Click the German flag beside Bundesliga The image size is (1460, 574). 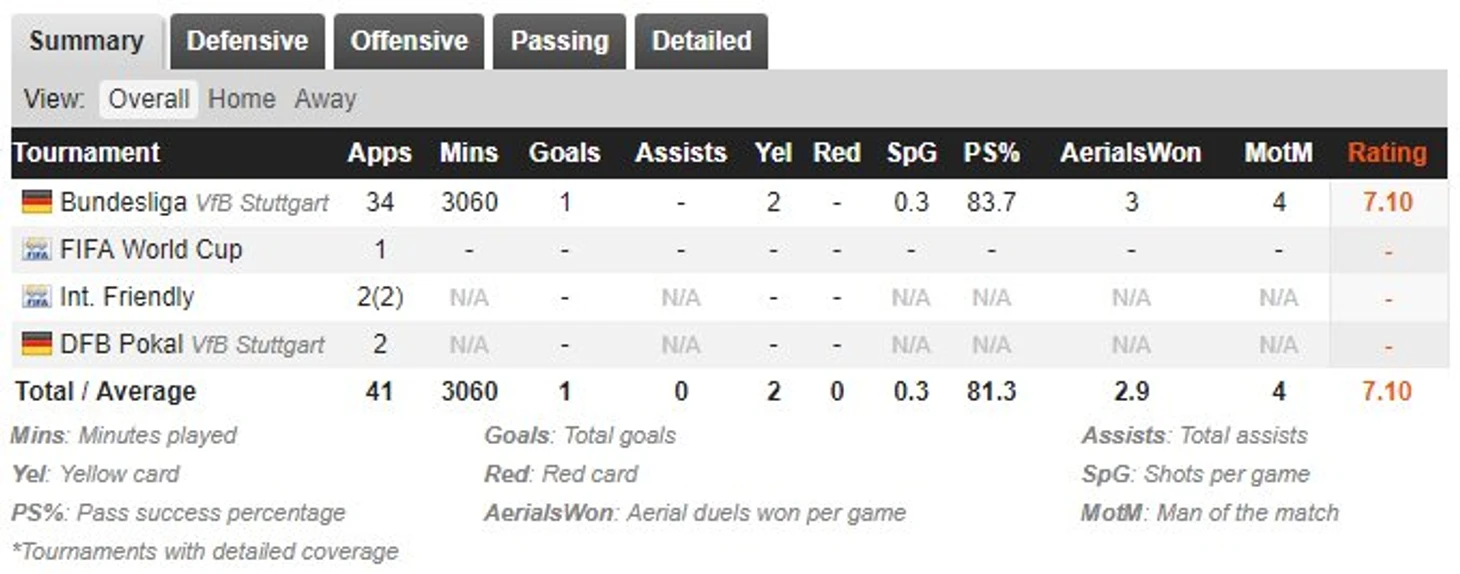37,203
